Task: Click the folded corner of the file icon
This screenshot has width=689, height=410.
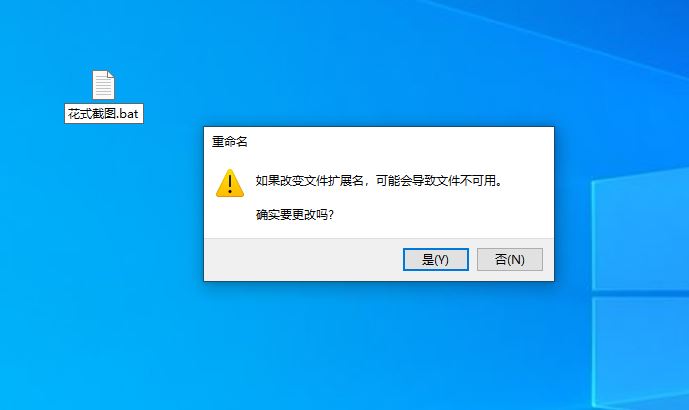Action: [111, 74]
